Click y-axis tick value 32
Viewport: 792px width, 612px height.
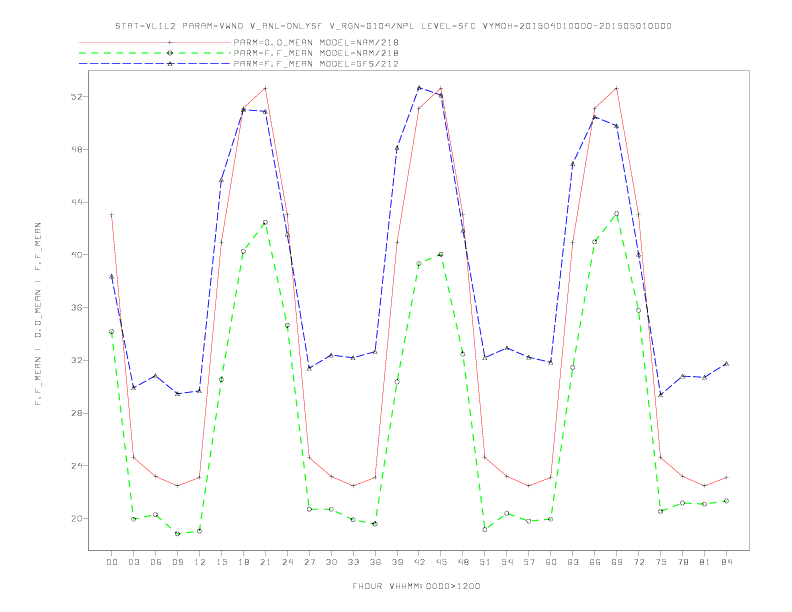[x=77, y=360]
